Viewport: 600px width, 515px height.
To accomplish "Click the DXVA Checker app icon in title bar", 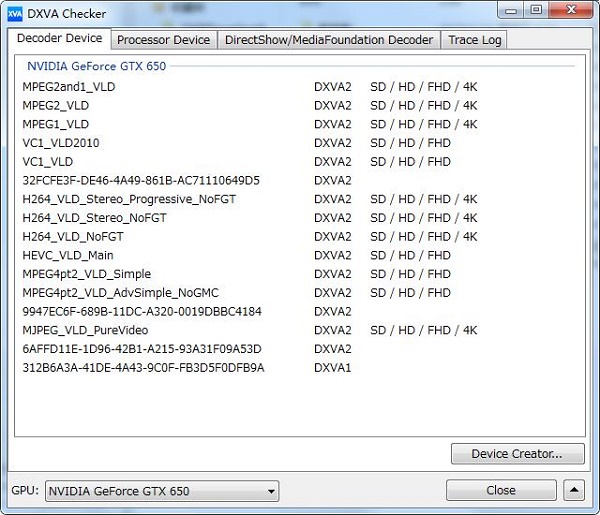I will (15, 14).
